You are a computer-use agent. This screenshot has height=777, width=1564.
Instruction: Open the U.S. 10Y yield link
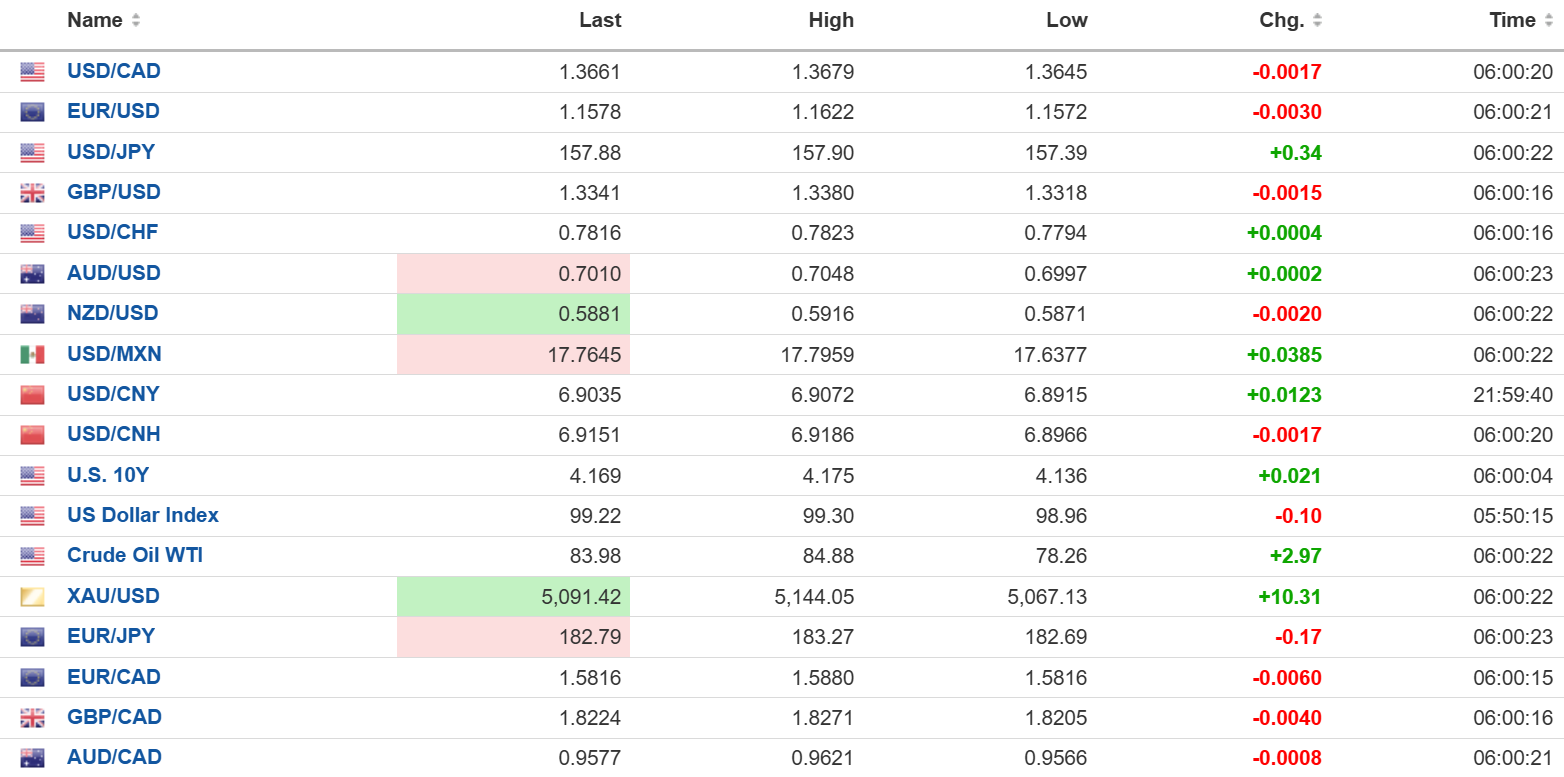click(x=107, y=475)
